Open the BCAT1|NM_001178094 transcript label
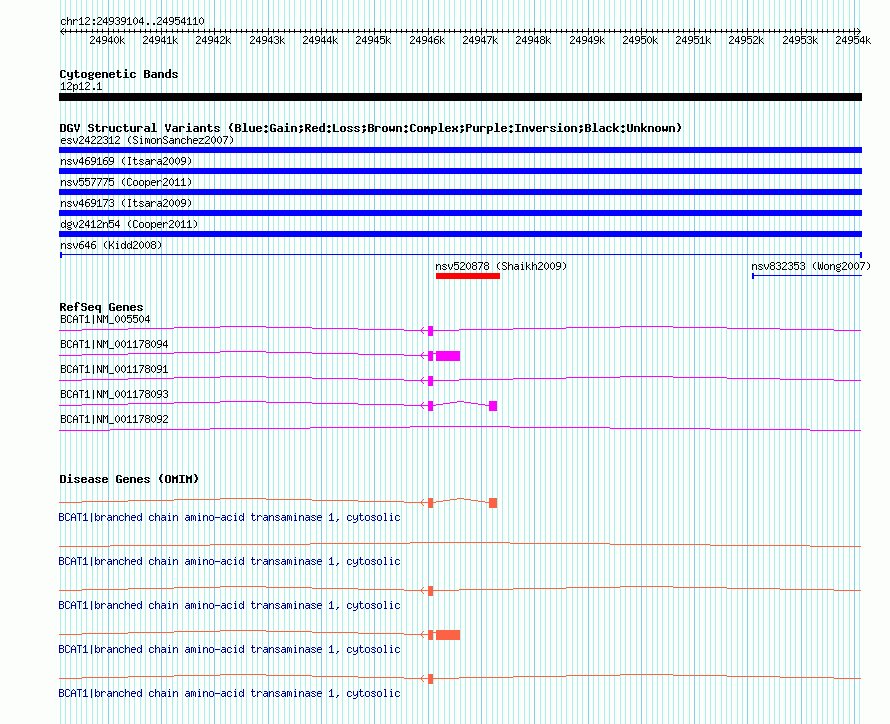 coord(114,344)
